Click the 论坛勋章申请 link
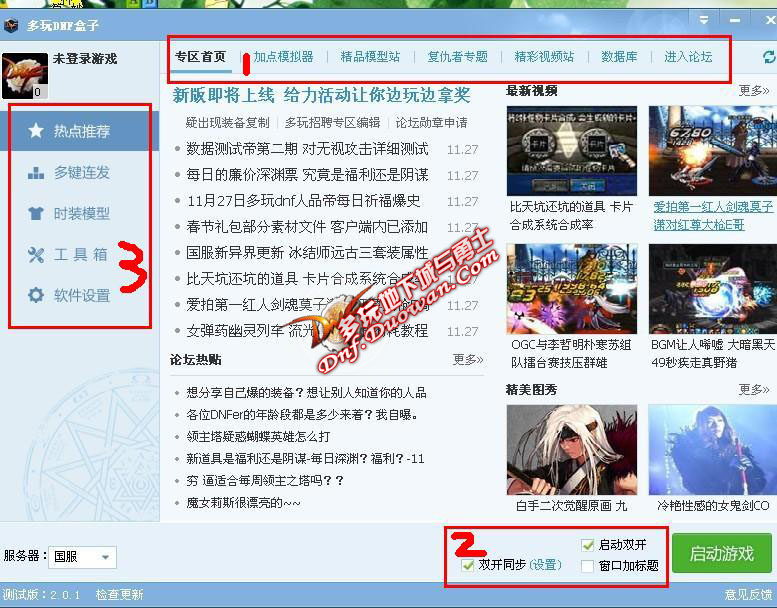The width and height of the screenshot is (777, 608). (x=432, y=122)
